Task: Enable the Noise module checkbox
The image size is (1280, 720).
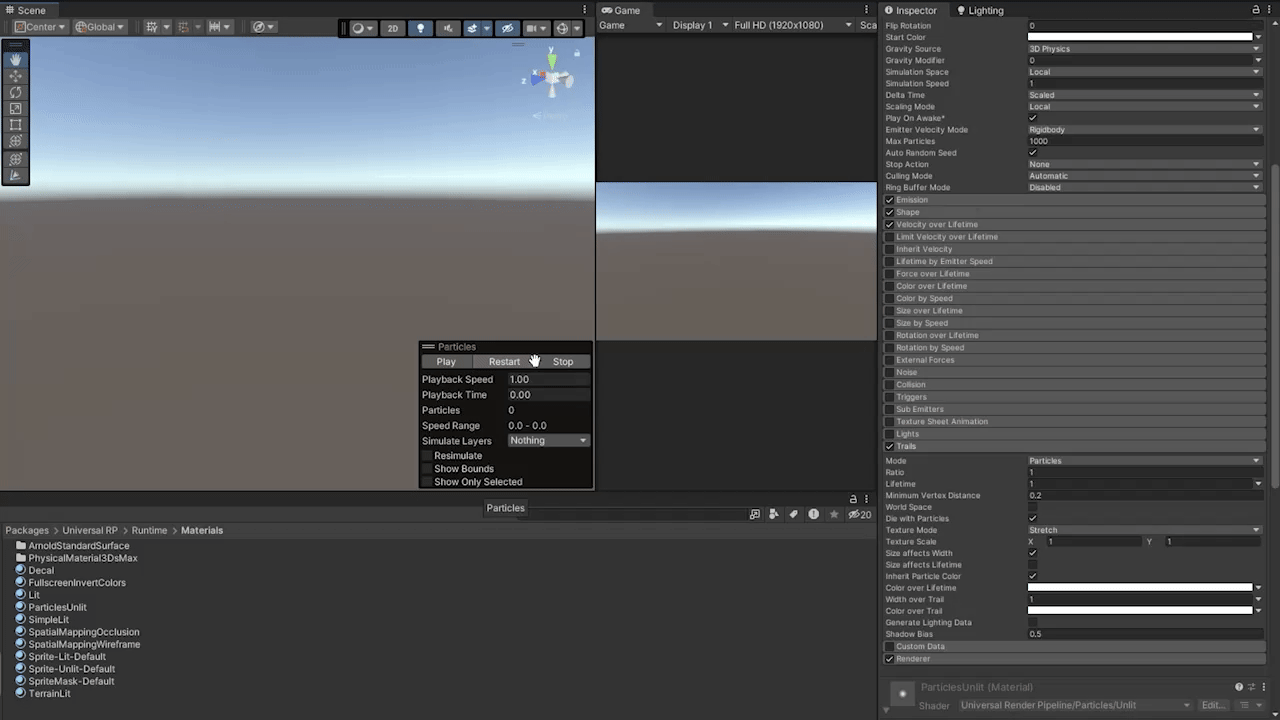Action: tap(889, 373)
